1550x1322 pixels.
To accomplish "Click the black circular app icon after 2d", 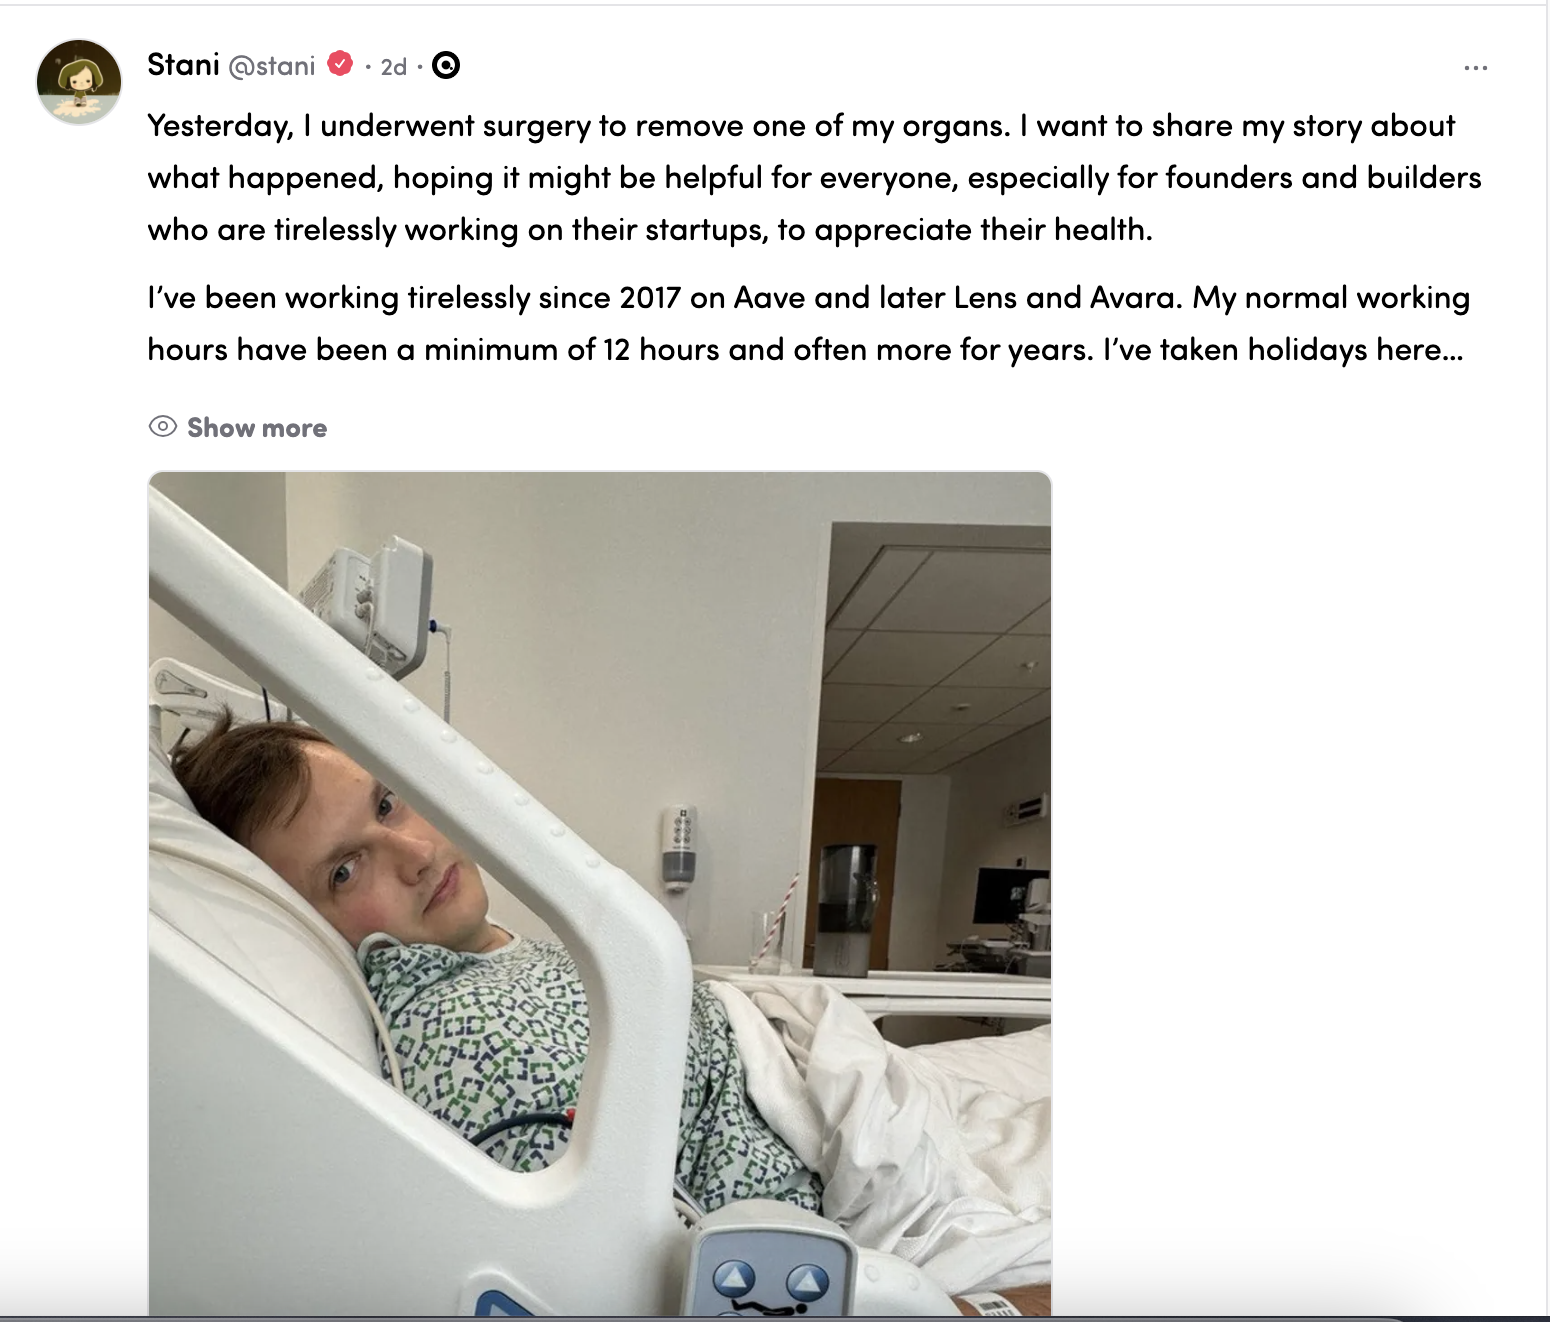I will pos(445,66).
